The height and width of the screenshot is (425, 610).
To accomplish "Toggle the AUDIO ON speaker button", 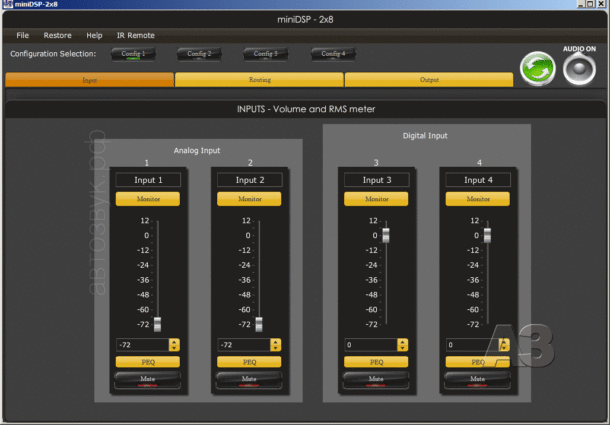I will coord(579,69).
